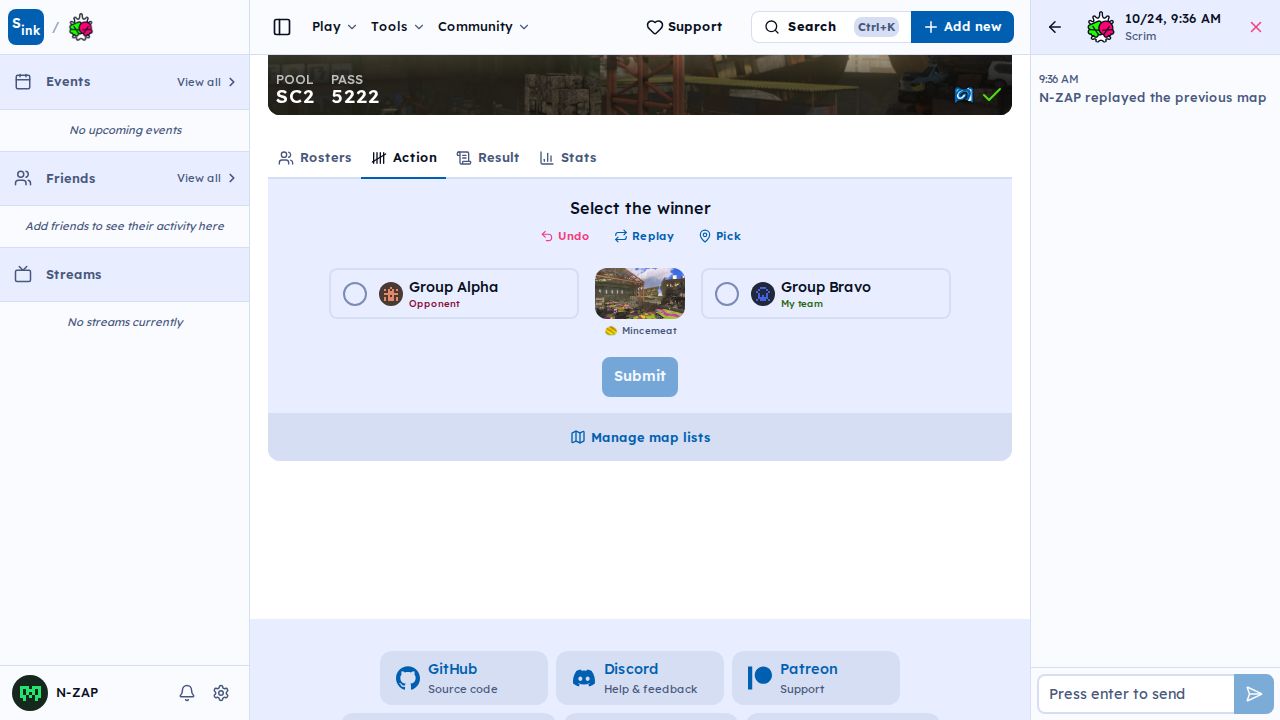This screenshot has height=720, width=1280.
Task: Switch to the Rosters tab
Action: pyautogui.click(x=315, y=158)
